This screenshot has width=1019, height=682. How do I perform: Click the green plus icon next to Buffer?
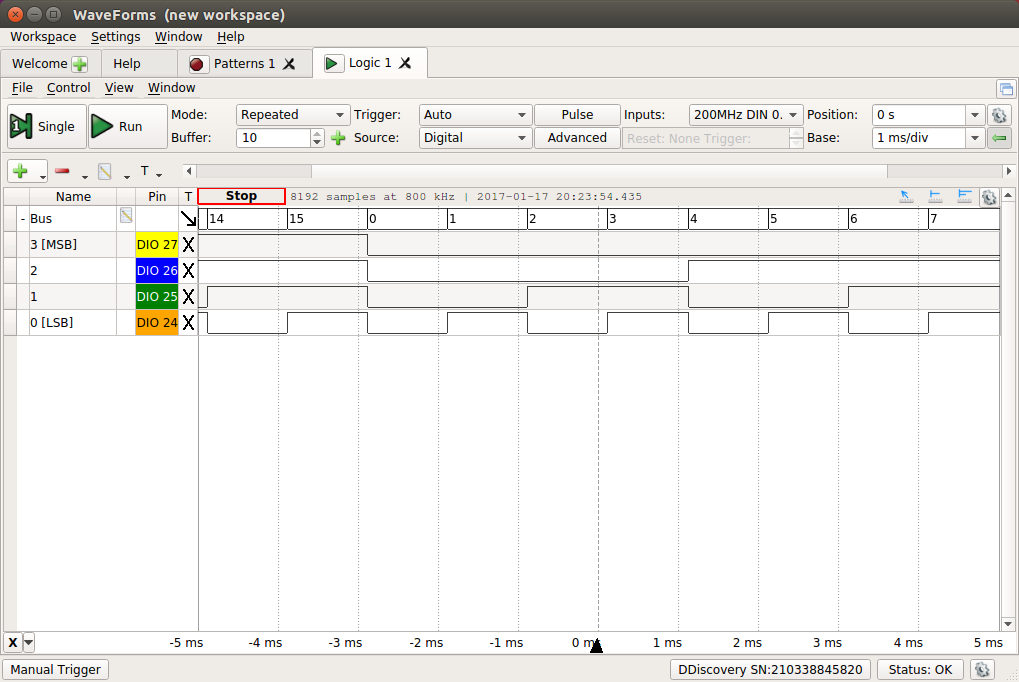338,138
